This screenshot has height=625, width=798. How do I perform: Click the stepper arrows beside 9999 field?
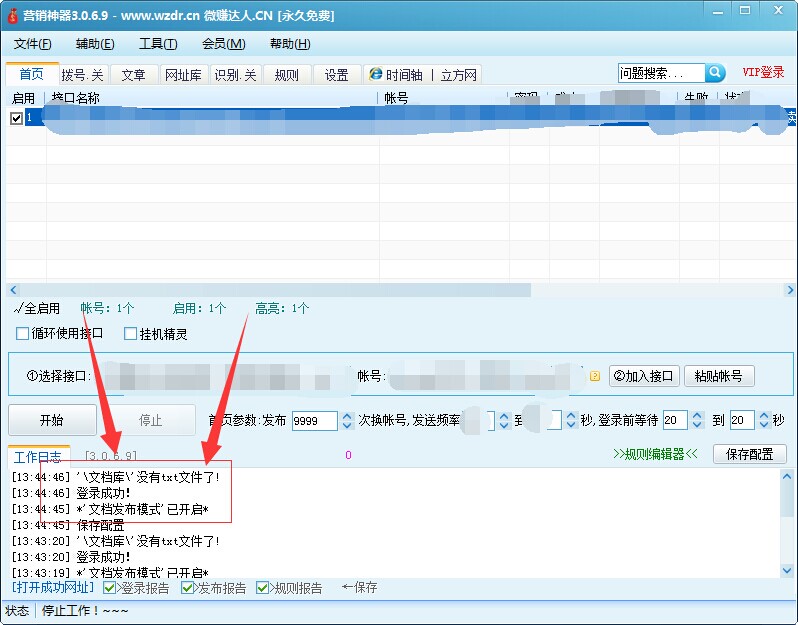[x=347, y=421]
